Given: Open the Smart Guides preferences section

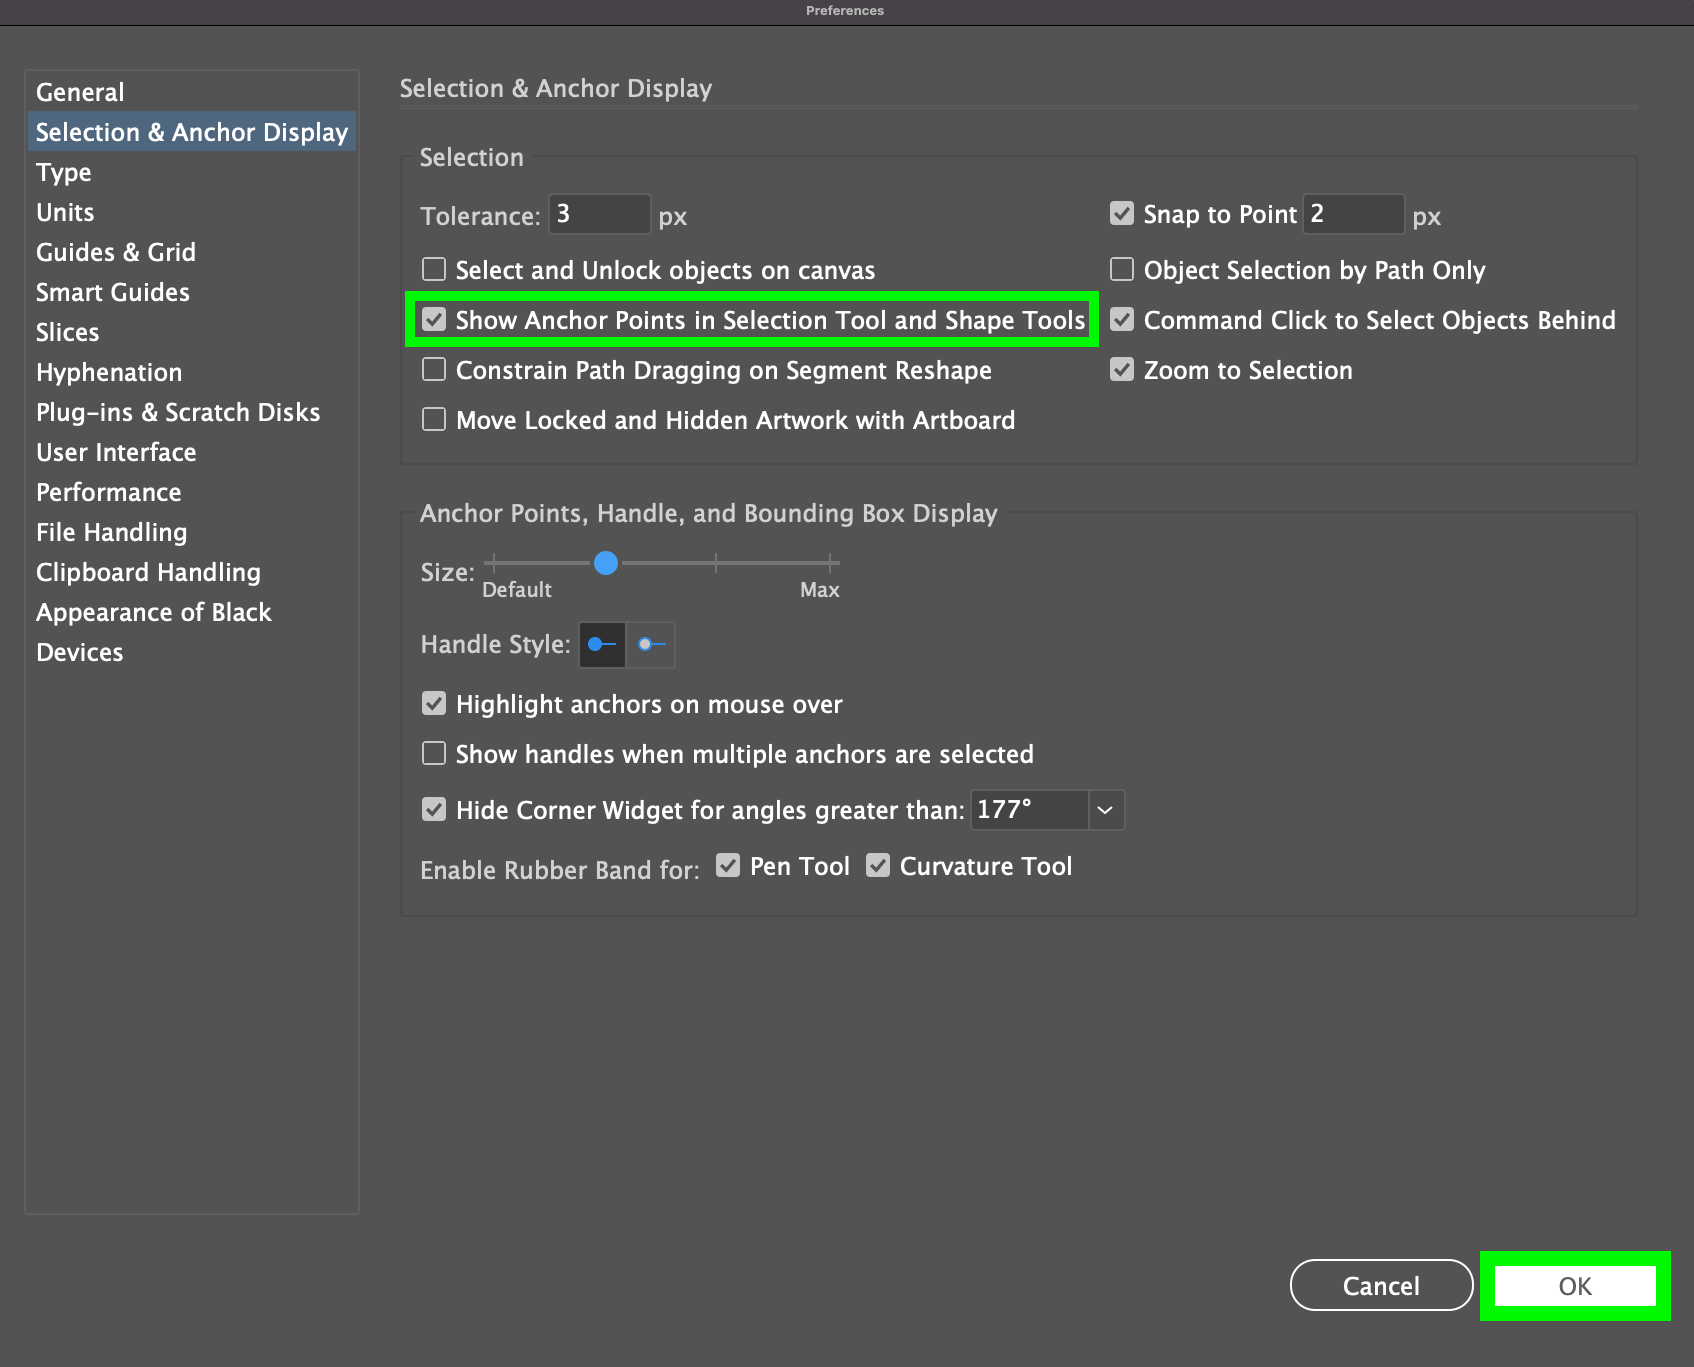Looking at the screenshot, I should 112,292.
